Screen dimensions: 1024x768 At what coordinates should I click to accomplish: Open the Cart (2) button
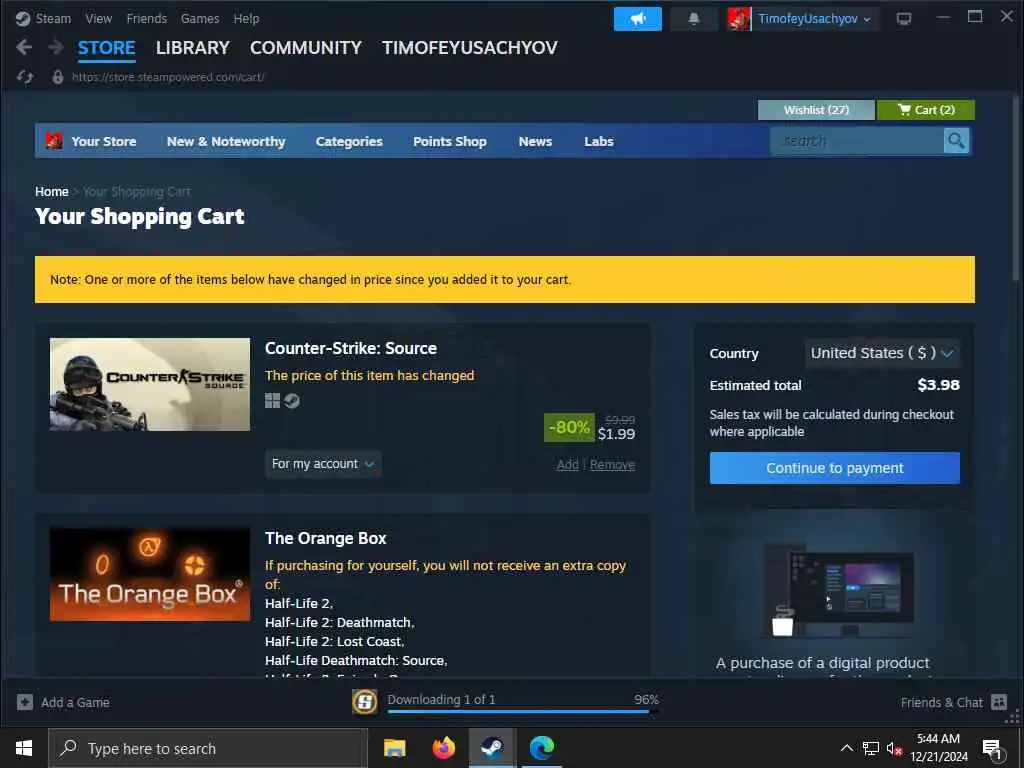[925, 110]
